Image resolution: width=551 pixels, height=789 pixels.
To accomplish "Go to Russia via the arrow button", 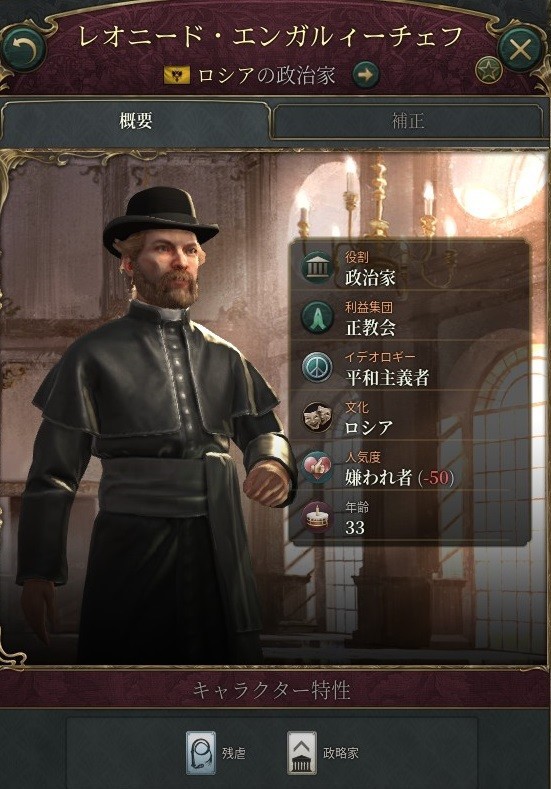I will [366, 75].
